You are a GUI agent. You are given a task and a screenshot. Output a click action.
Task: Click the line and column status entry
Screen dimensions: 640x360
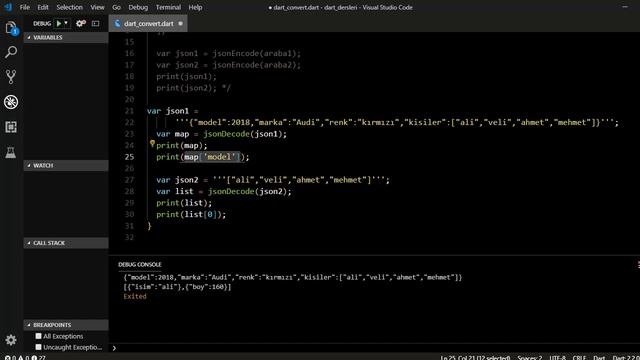click(475, 358)
